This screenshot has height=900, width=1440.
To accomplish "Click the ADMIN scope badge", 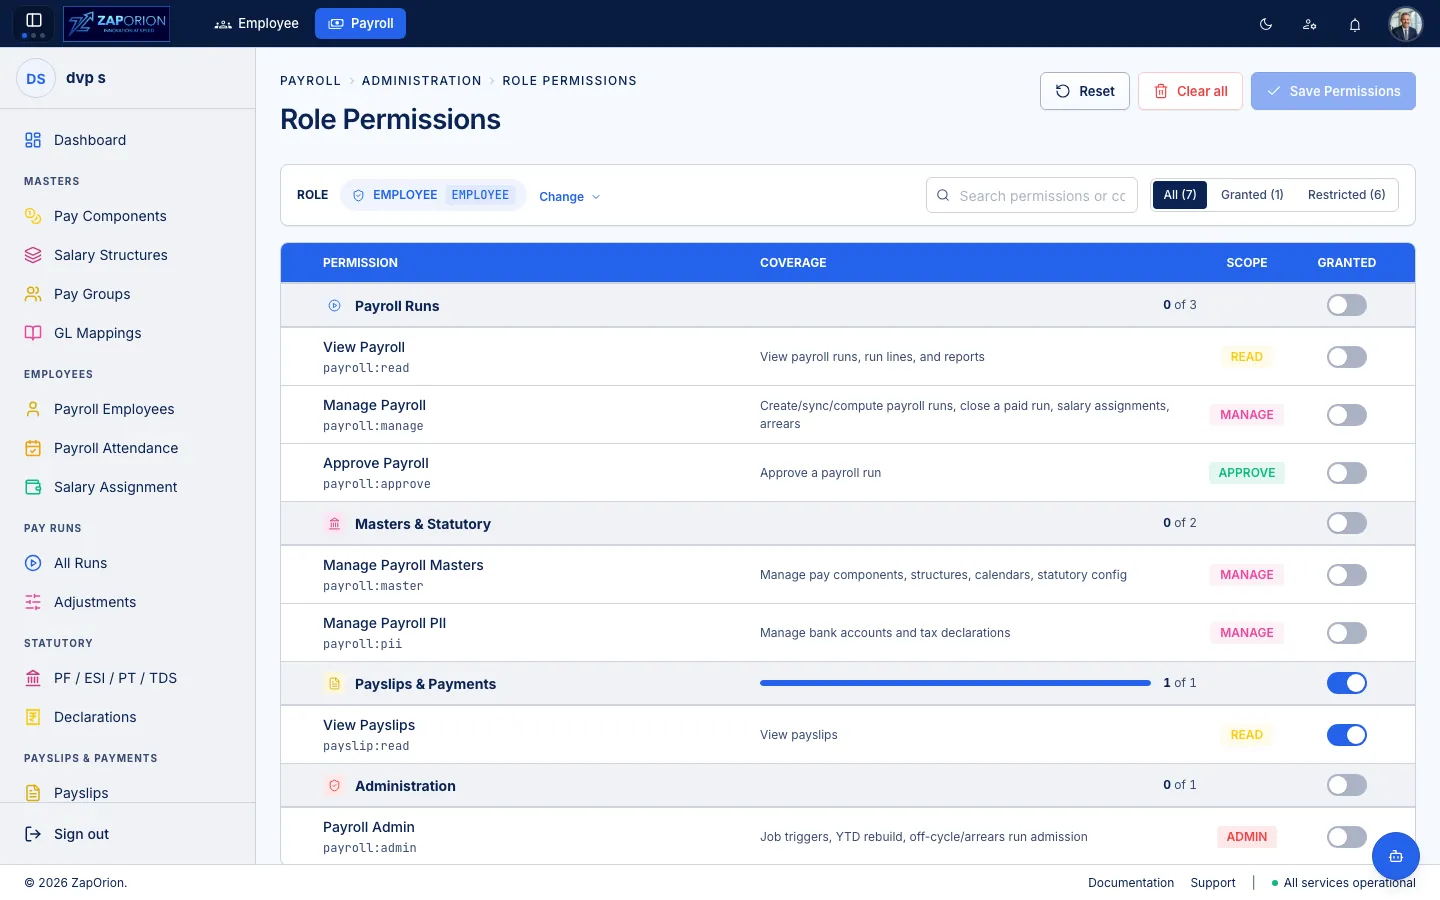I will [x=1247, y=837].
